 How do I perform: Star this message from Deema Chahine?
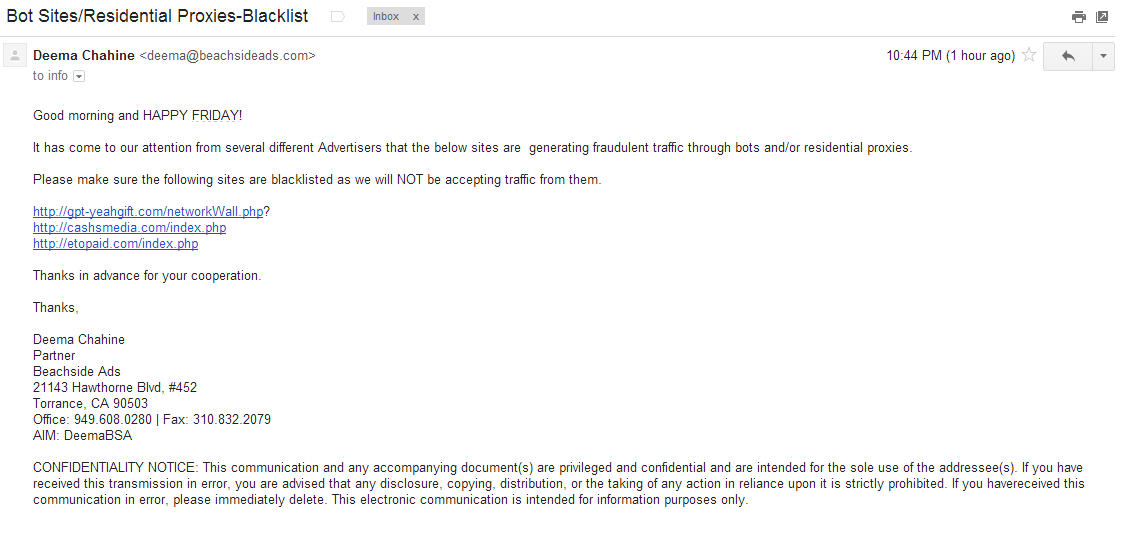[1028, 56]
